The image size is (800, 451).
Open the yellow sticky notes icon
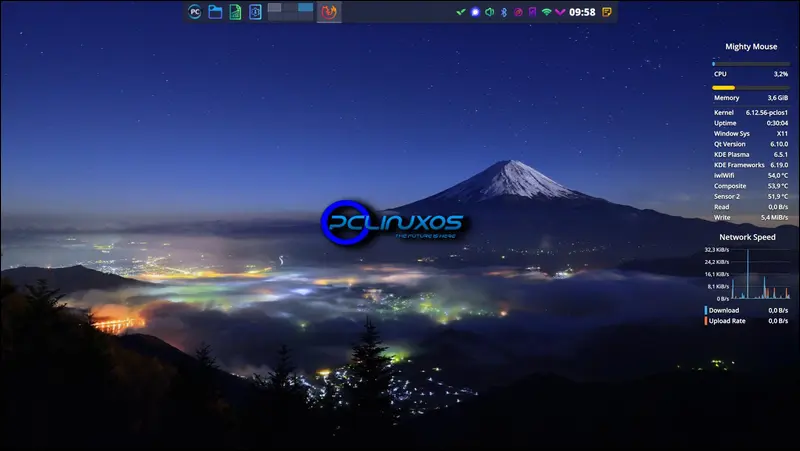coord(607,12)
